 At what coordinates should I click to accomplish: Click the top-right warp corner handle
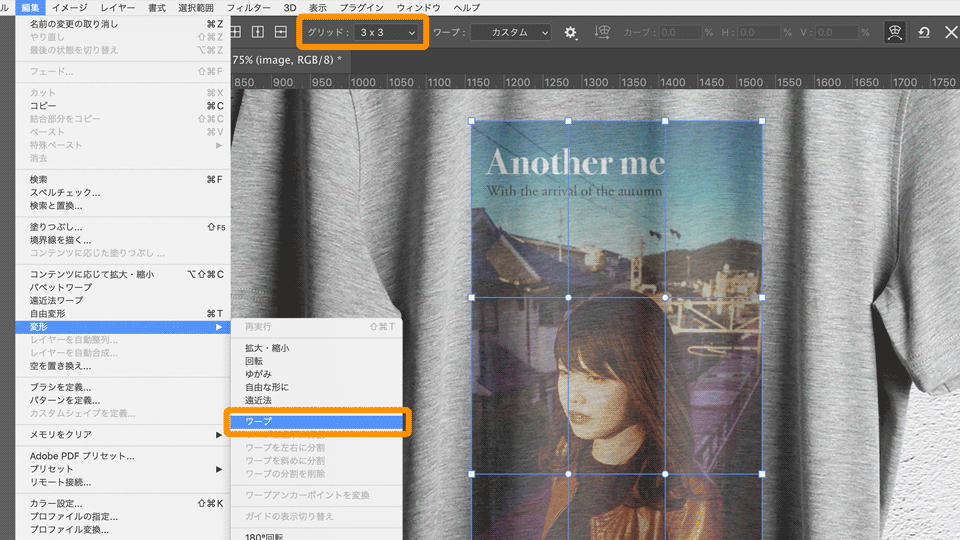(x=762, y=121)
